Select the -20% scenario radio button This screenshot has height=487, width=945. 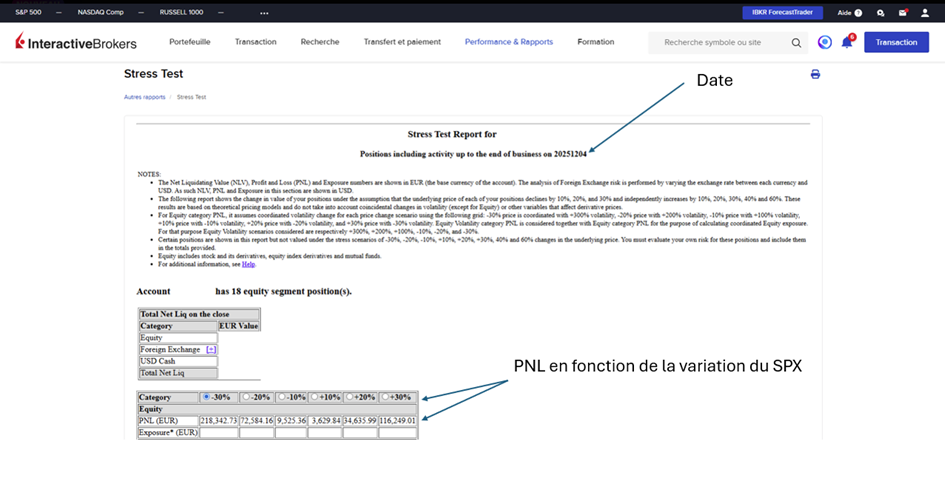point(246,397)
